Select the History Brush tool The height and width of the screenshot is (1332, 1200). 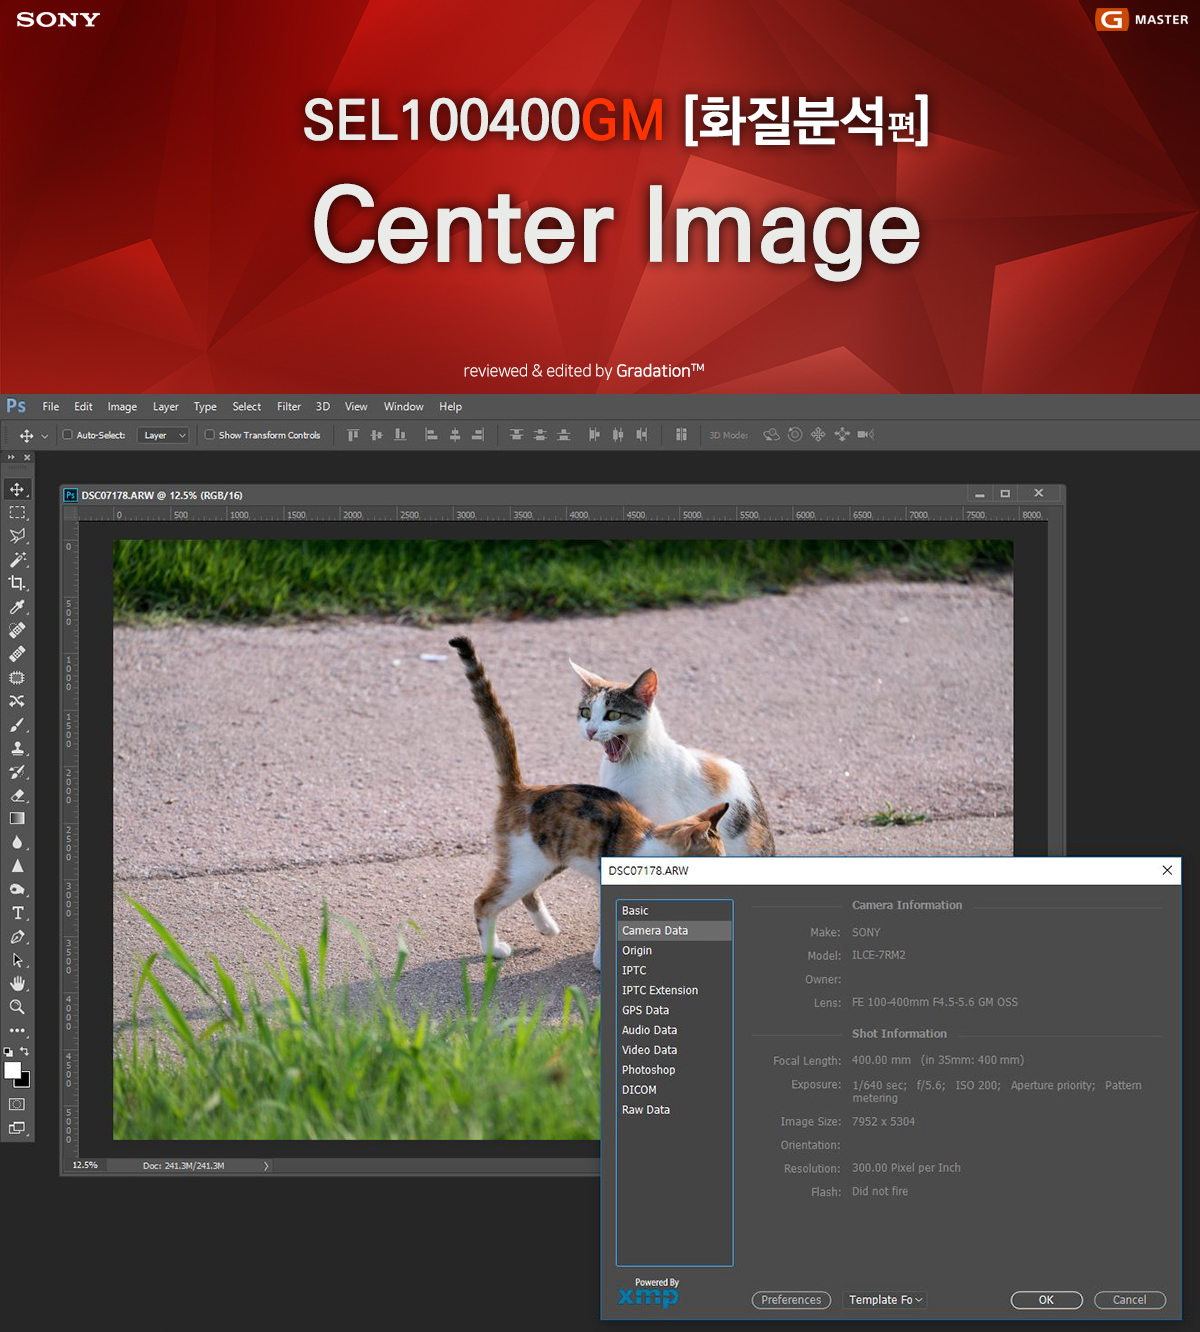(x=17, y=772)
